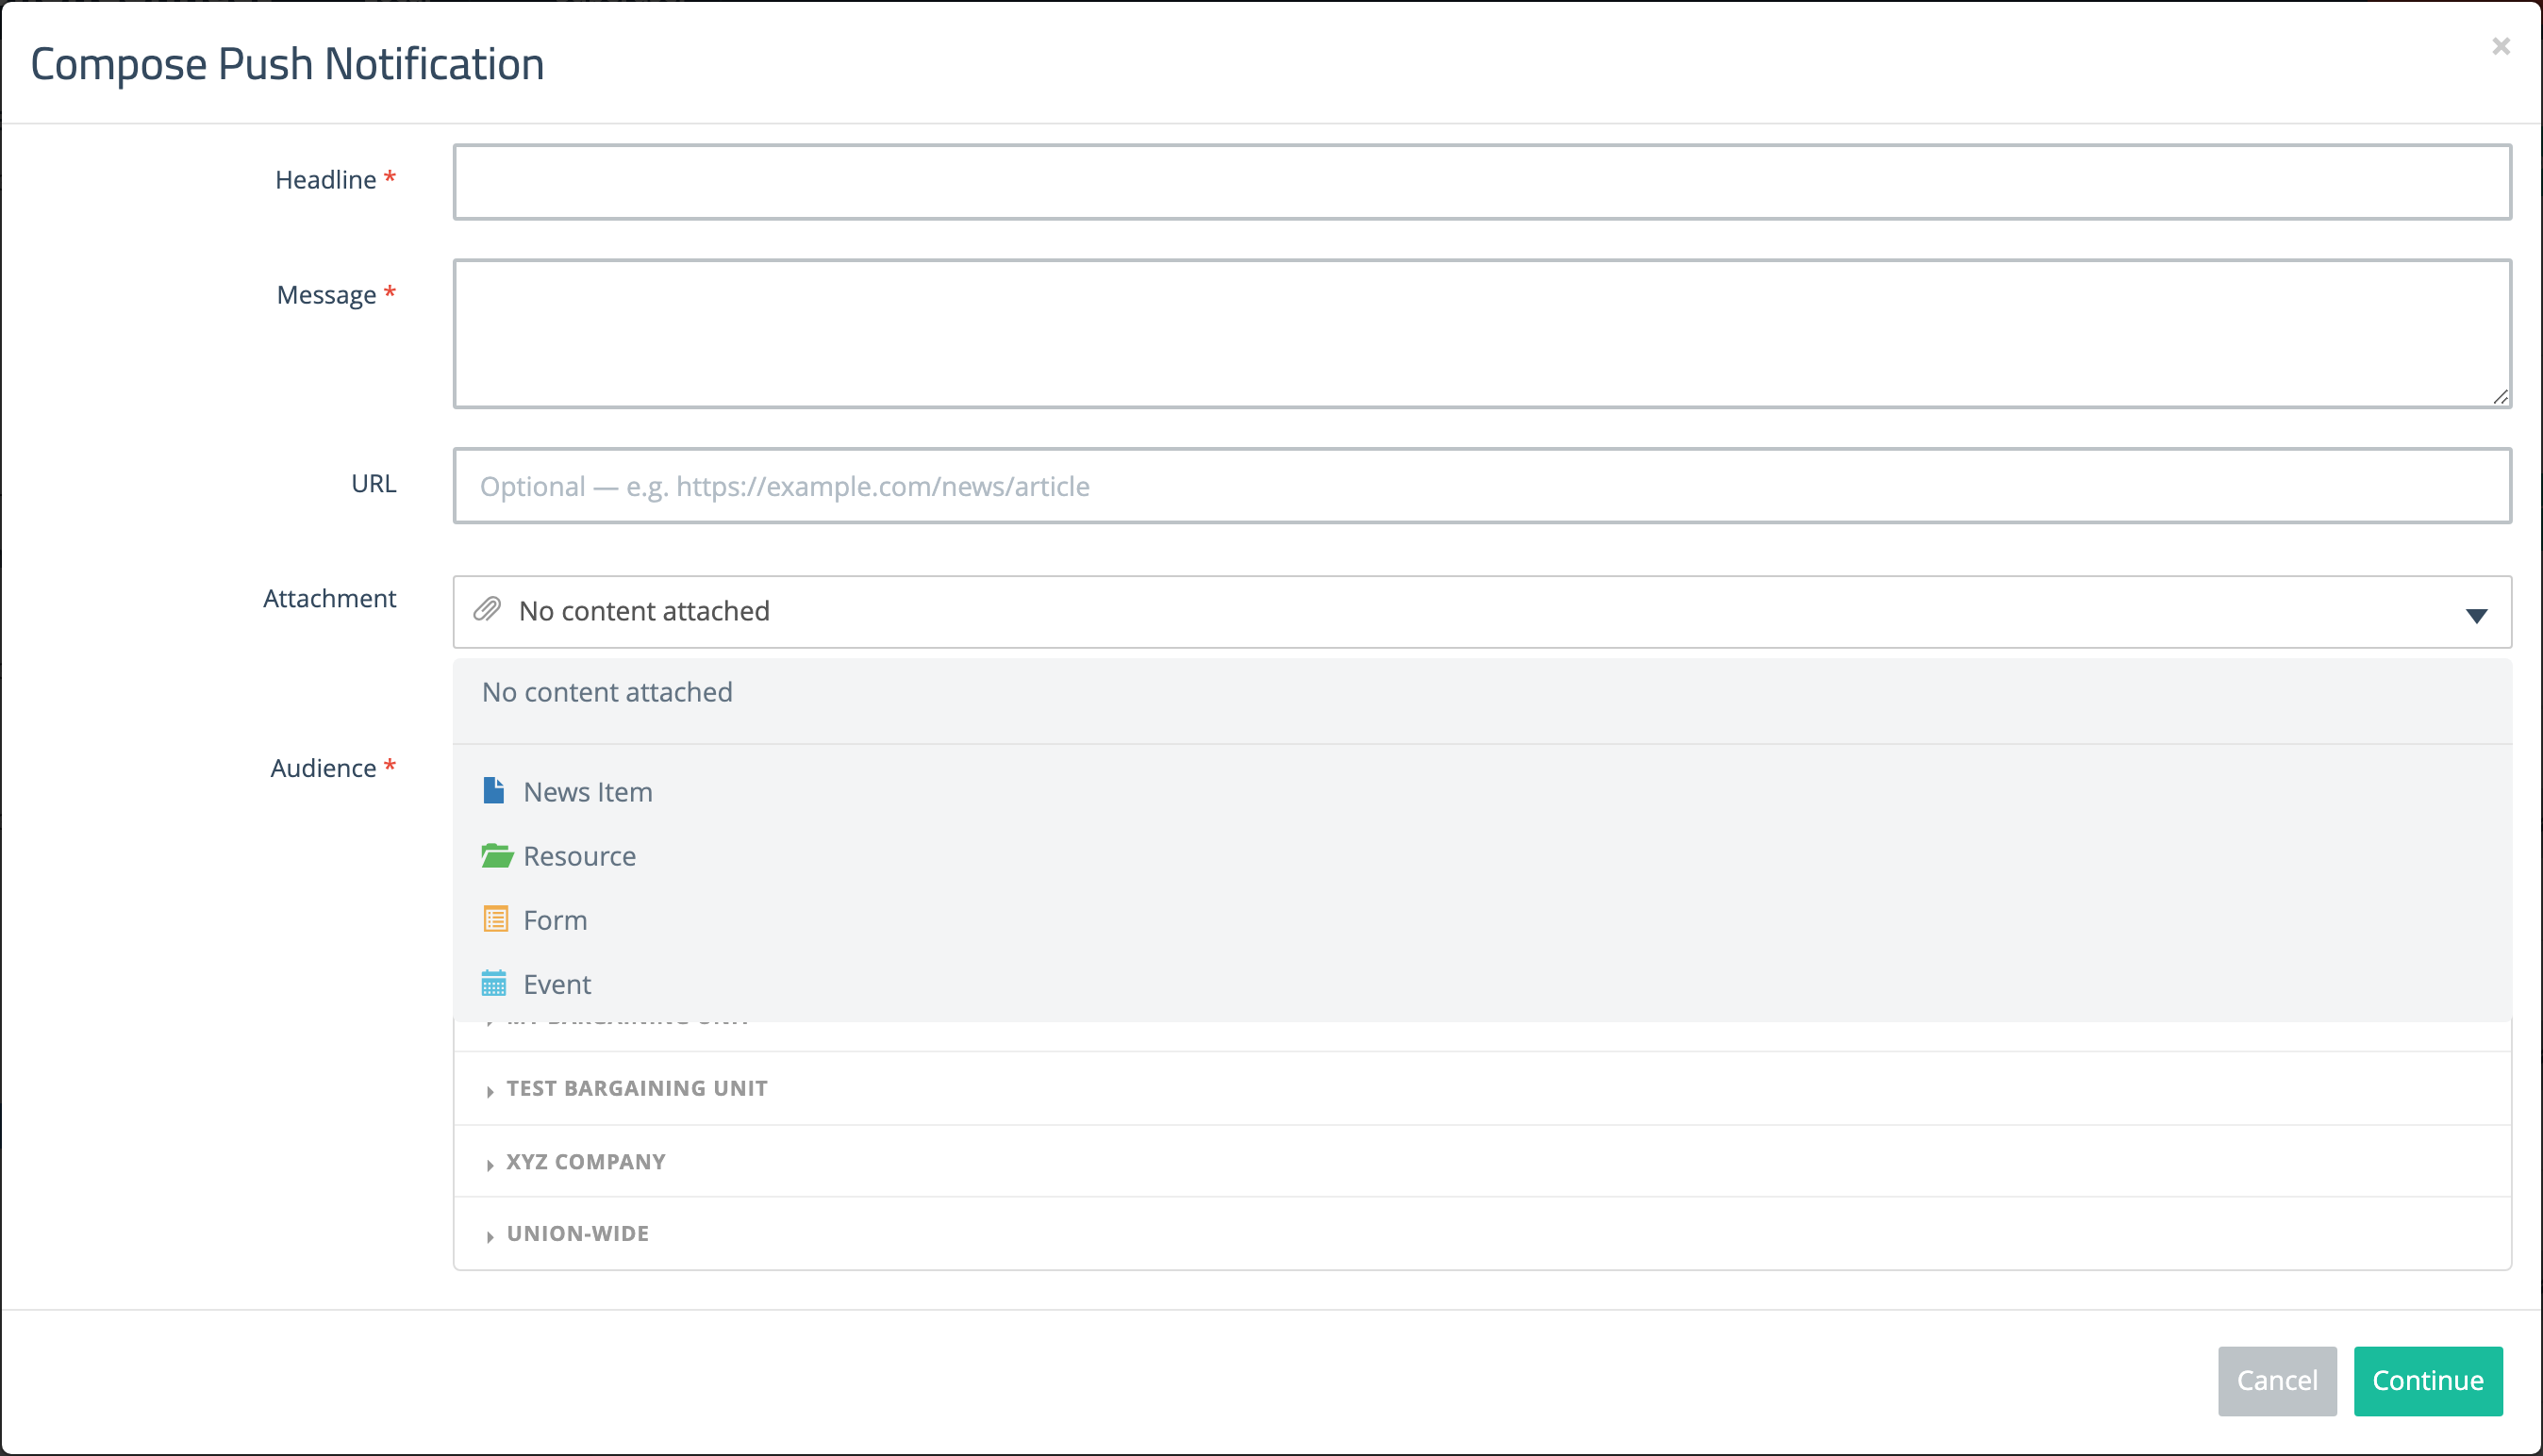Image resolution: width=2543 pixels, height=1456 pixels.
Task: Click the 'TEST BARGAINING UNIT' label
Action: 637,1088
